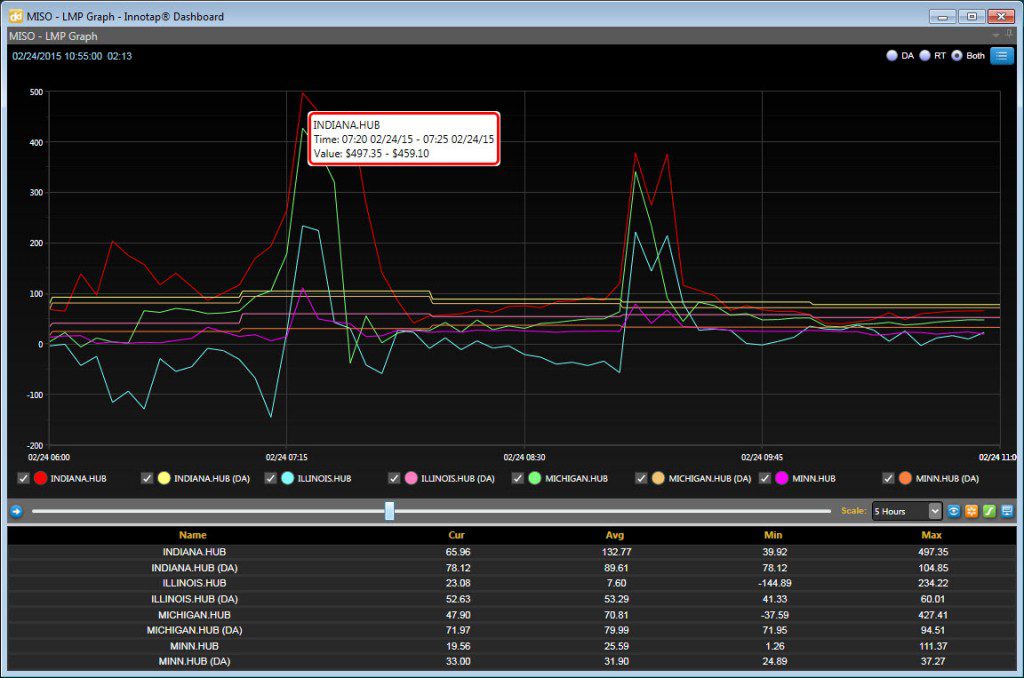Uncheck the INDIANA.HUB series checkbox

pyautogui.click(x=24, y=478)
